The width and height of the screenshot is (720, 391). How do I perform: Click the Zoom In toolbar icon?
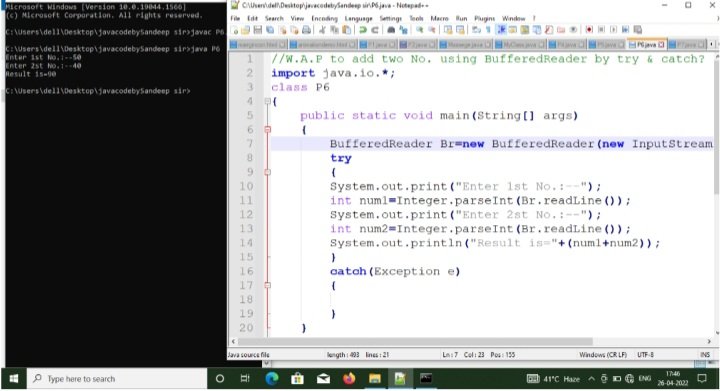click(420, 30)
